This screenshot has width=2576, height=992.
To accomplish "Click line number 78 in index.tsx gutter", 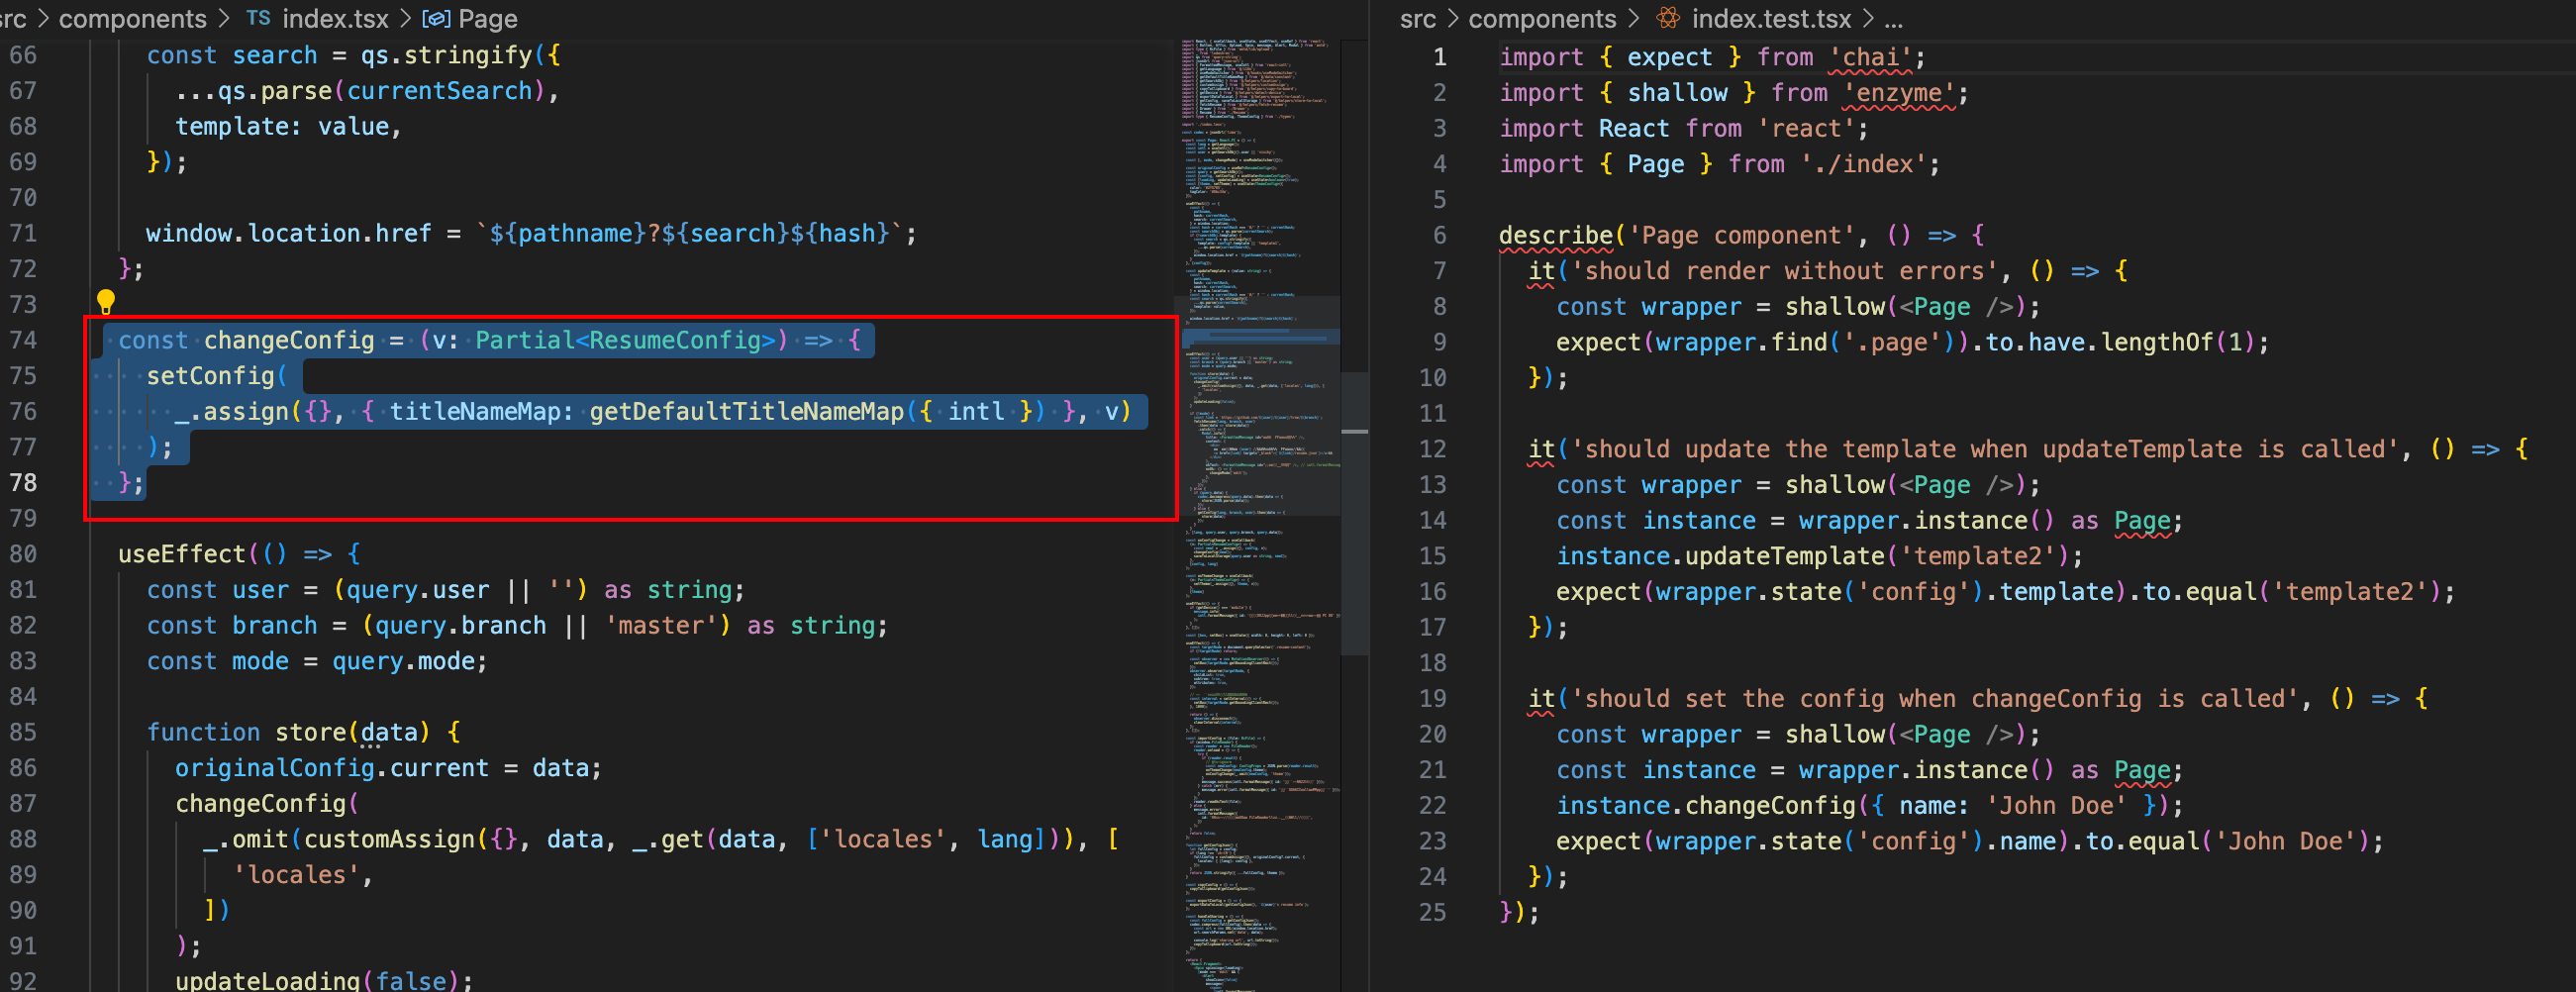I will [23, 483].
